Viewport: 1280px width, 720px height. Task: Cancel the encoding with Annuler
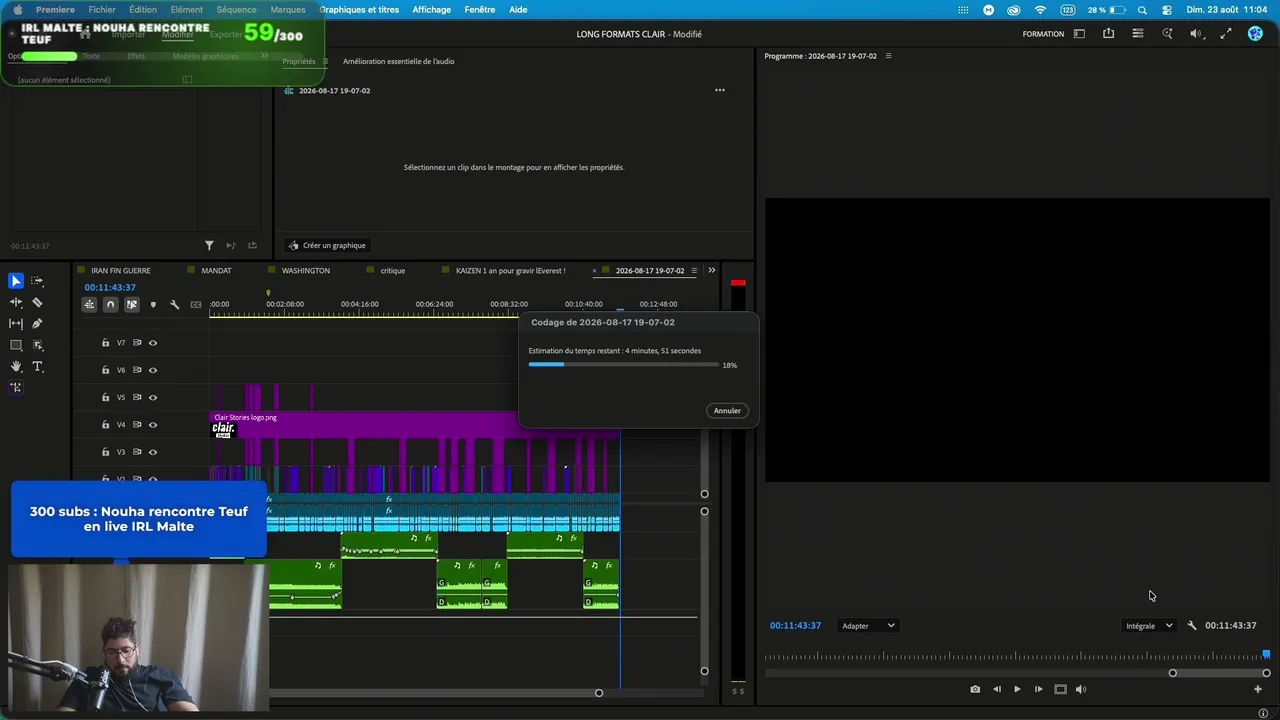point(727,411)
